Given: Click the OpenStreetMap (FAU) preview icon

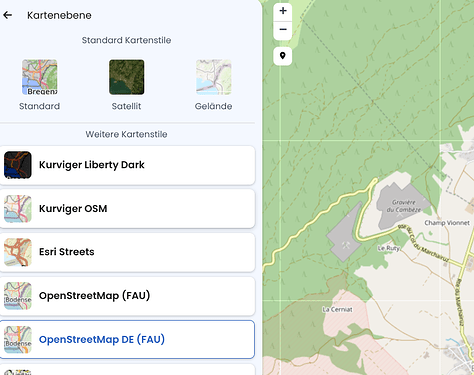Looking at the screenshot, I should 18,296.
